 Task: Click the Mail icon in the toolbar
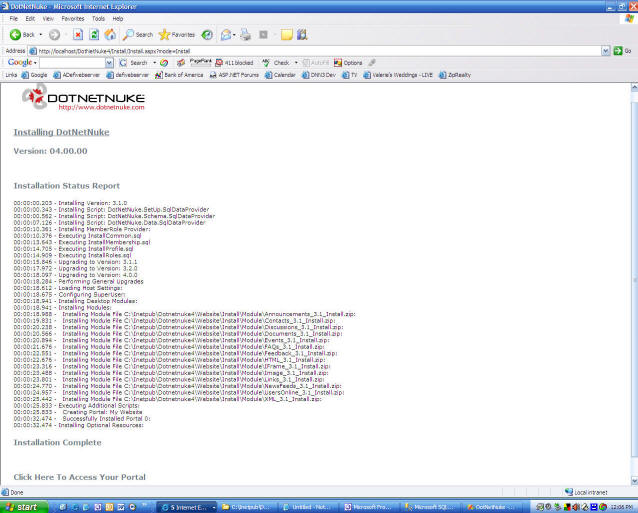click(226, 34)
